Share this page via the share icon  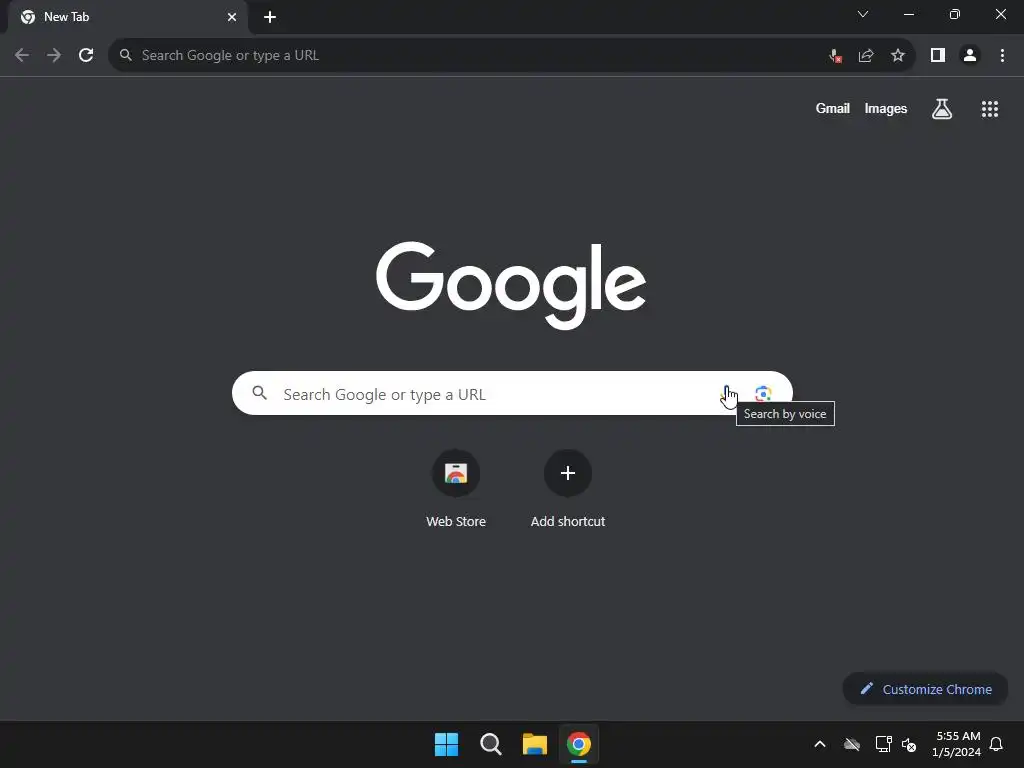point(866,56)
